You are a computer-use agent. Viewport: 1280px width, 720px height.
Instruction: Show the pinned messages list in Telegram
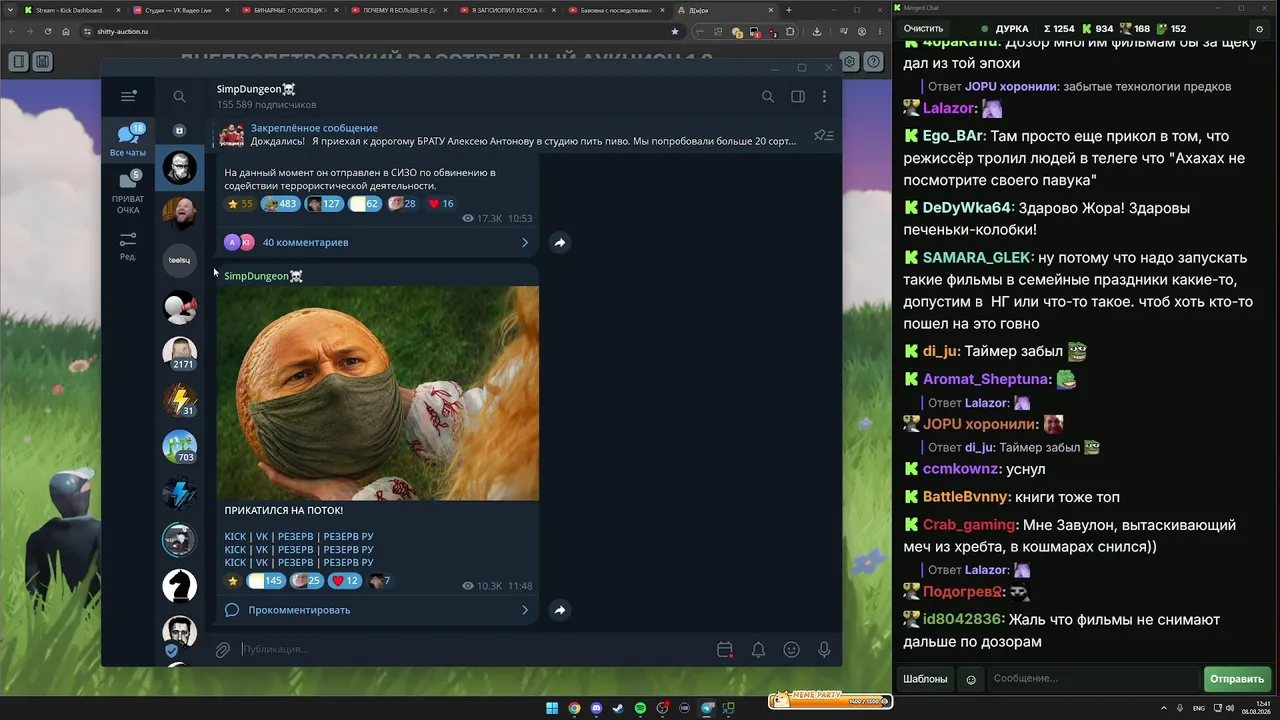point(824,135)
